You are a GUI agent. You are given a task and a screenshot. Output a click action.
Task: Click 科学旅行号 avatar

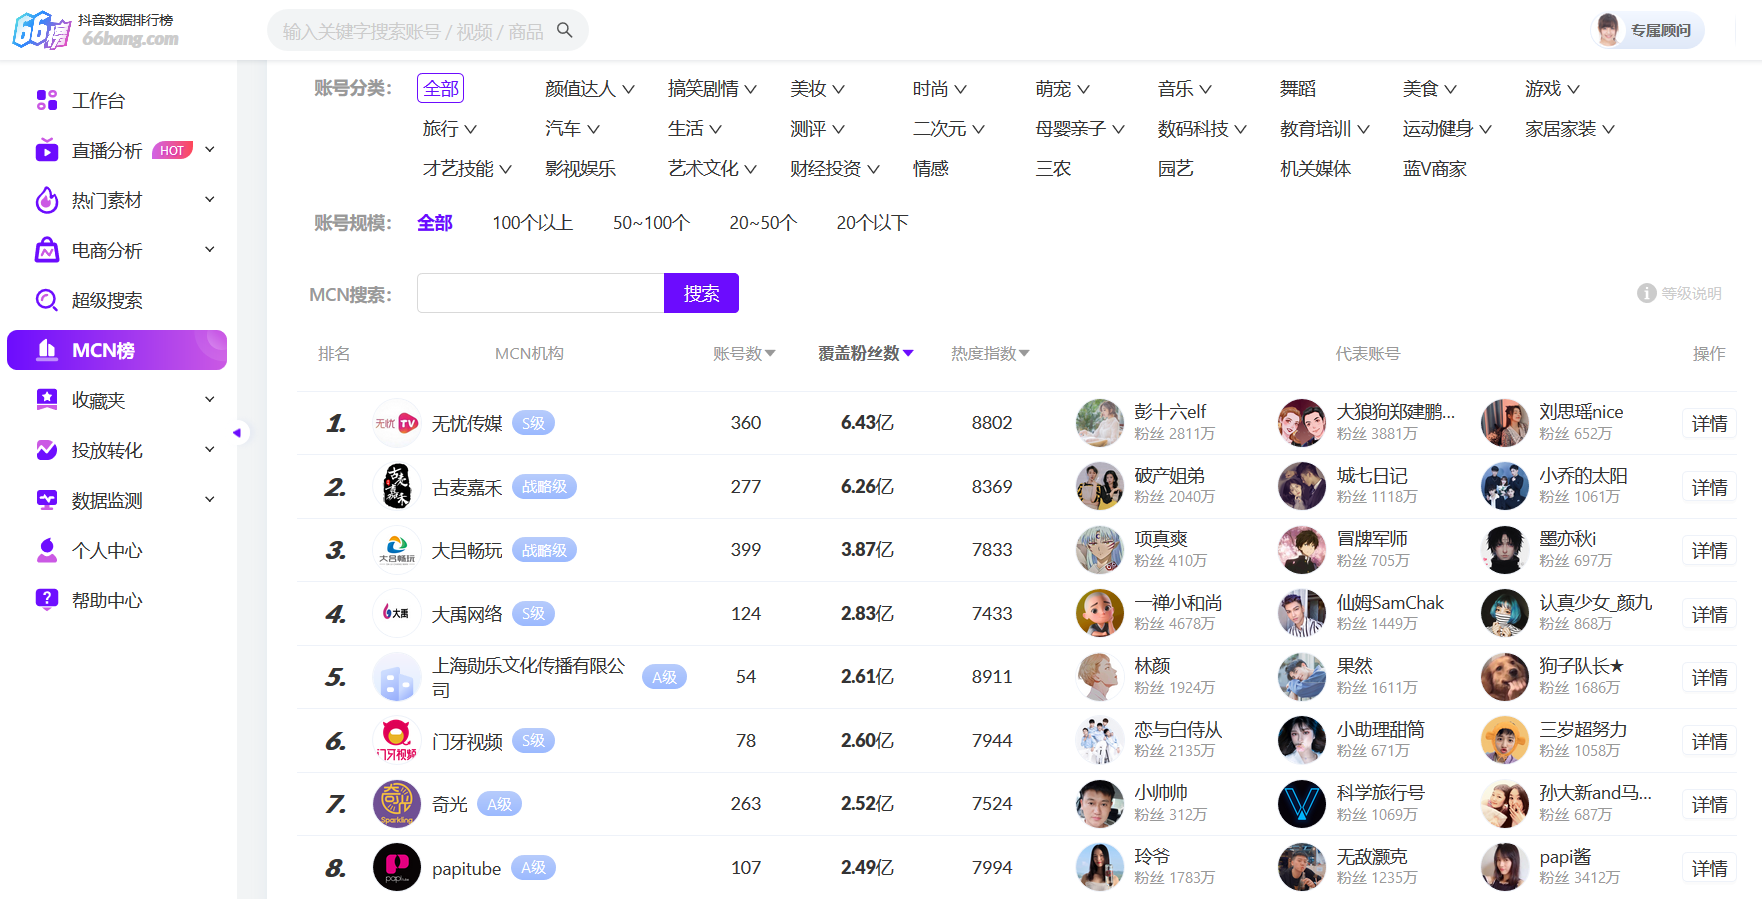[x=1302, y=804]
